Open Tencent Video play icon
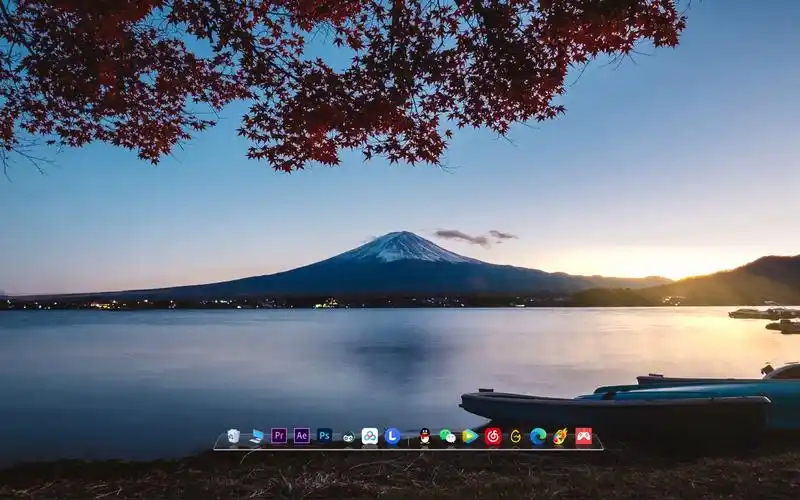The width and height of the screenshot is (800, 500). (x=470, y=436)
